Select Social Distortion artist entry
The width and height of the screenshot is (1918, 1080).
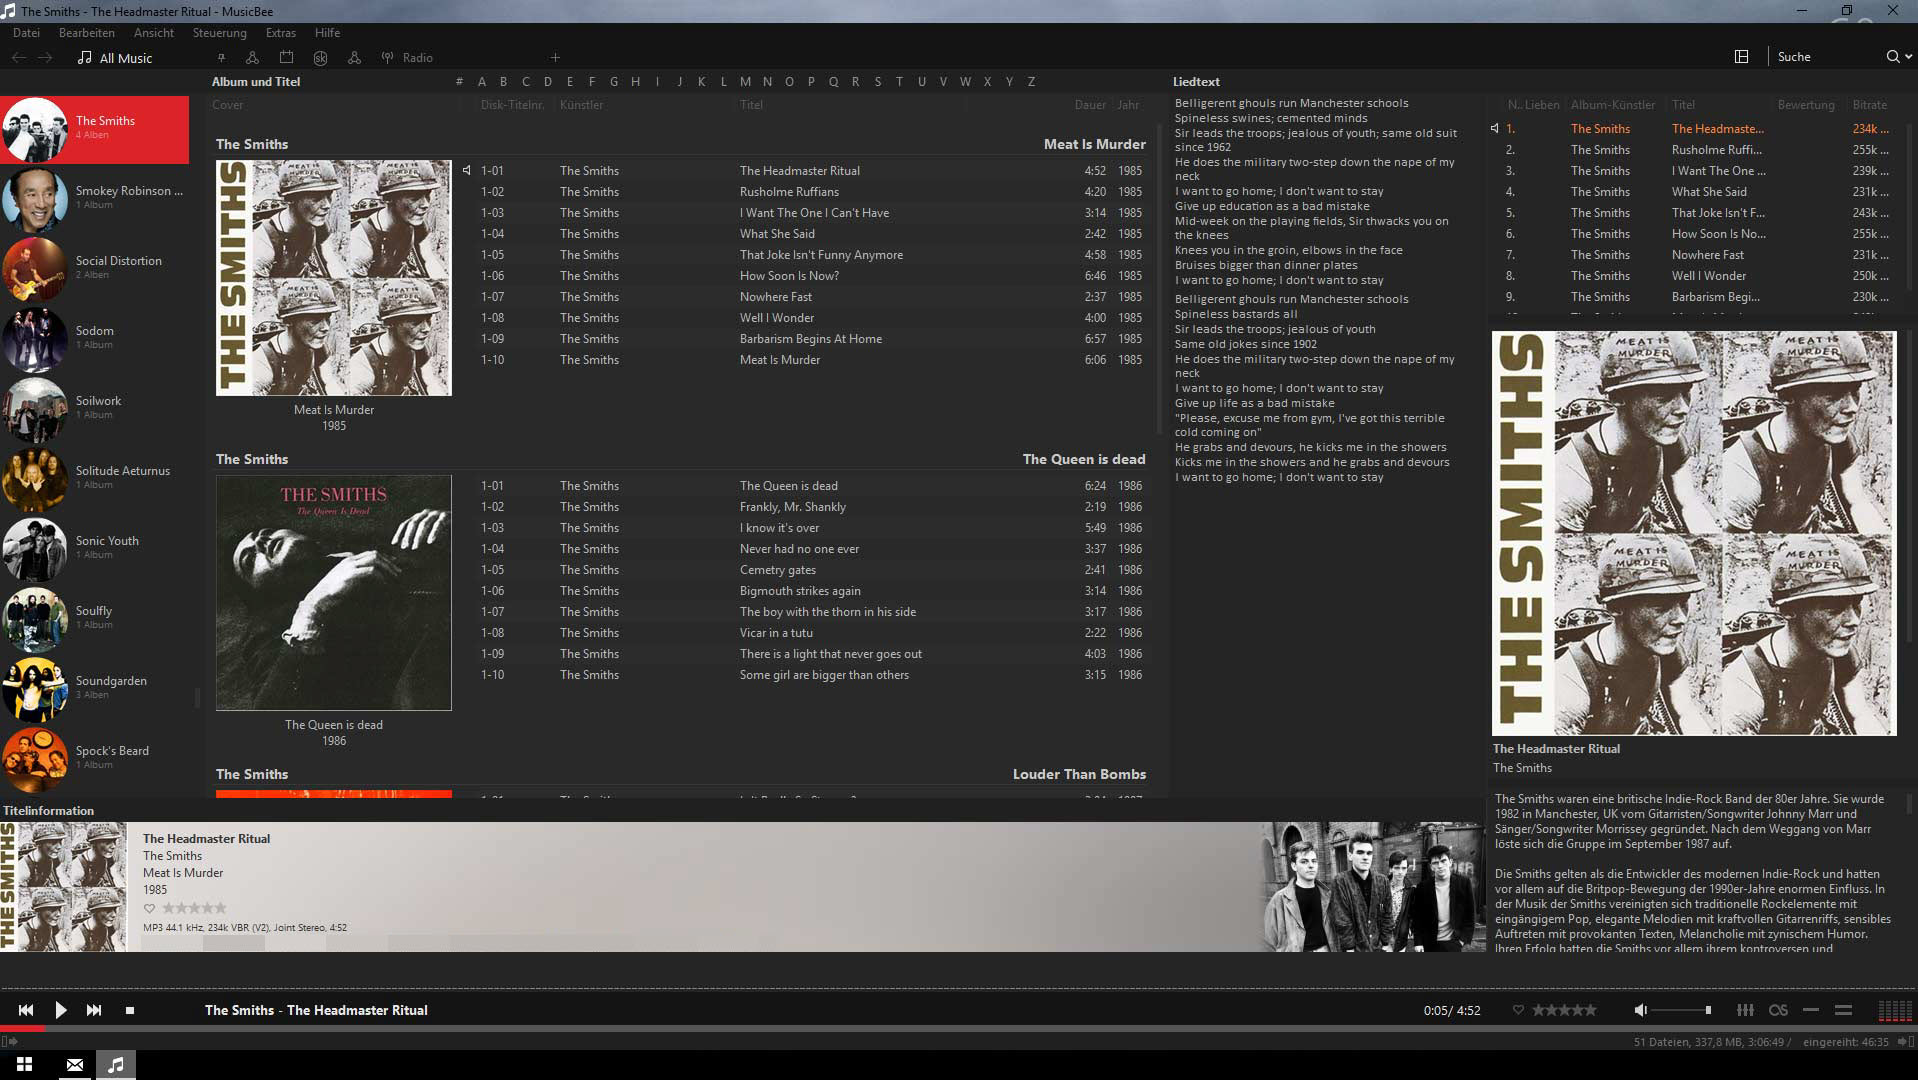pyautogui.click(x=94, y=268)
